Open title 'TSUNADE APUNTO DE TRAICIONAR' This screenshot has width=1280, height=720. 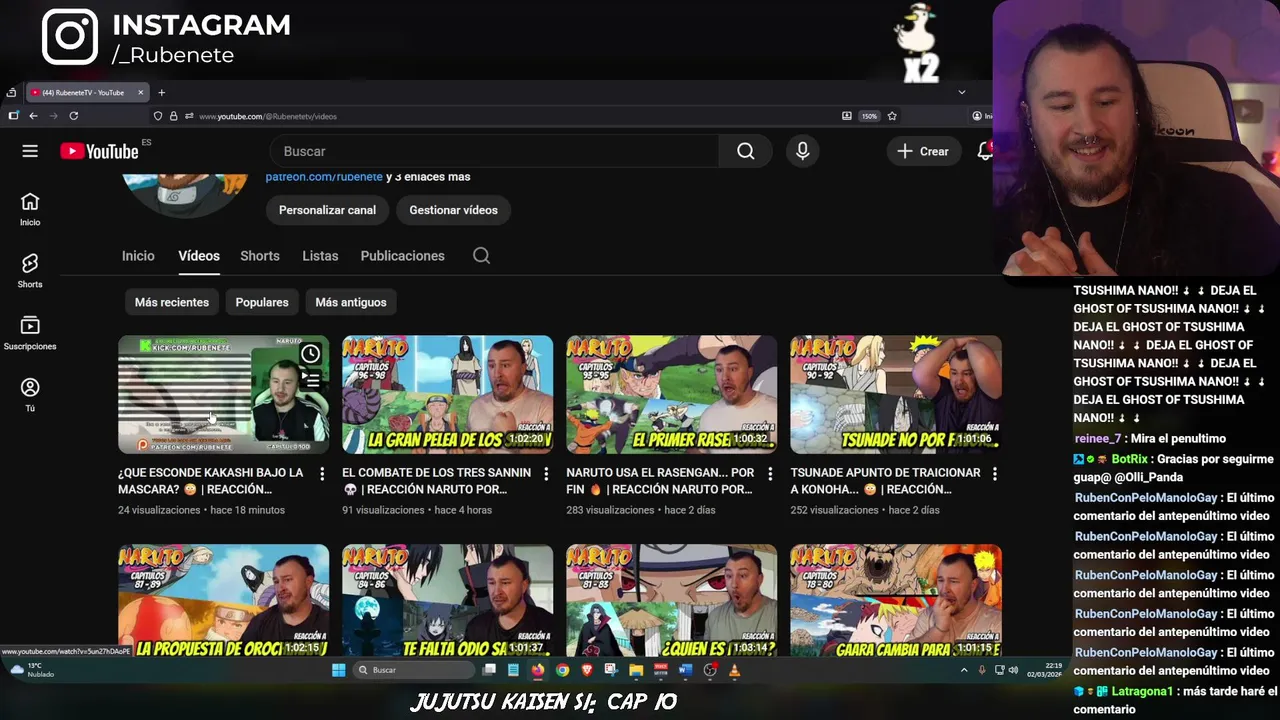pos(886,481)
